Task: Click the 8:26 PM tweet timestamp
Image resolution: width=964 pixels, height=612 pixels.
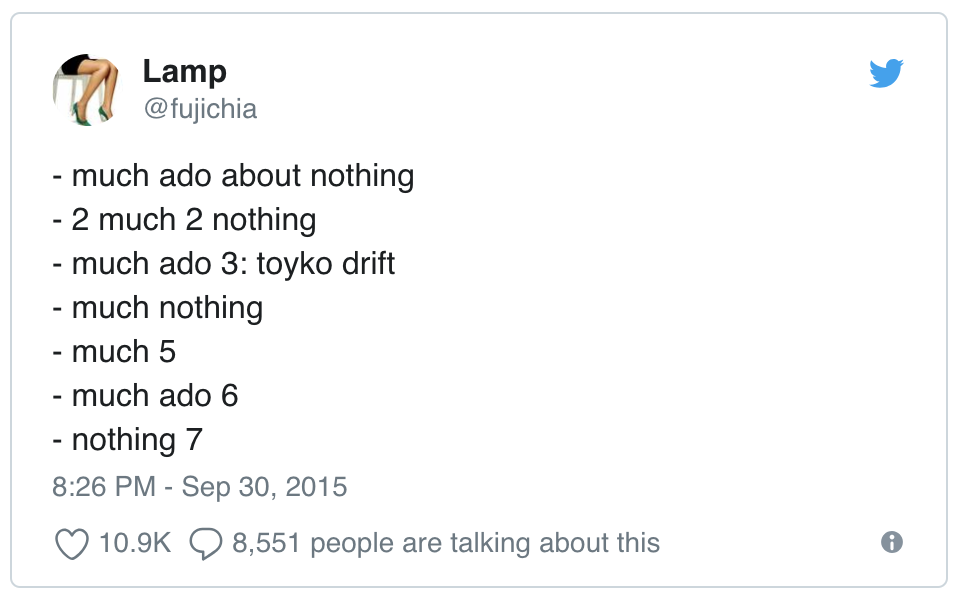Action: click(x=104, y=487)
